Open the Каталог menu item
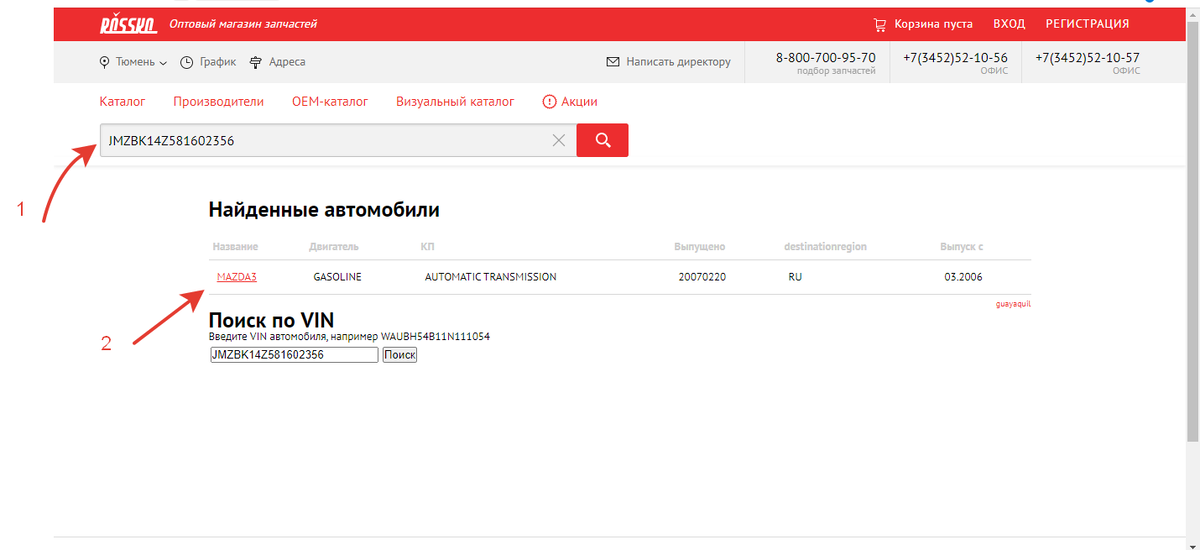The width and height of the screenshot is (1200, 550). pyautogui.click(x=123, y=101)
